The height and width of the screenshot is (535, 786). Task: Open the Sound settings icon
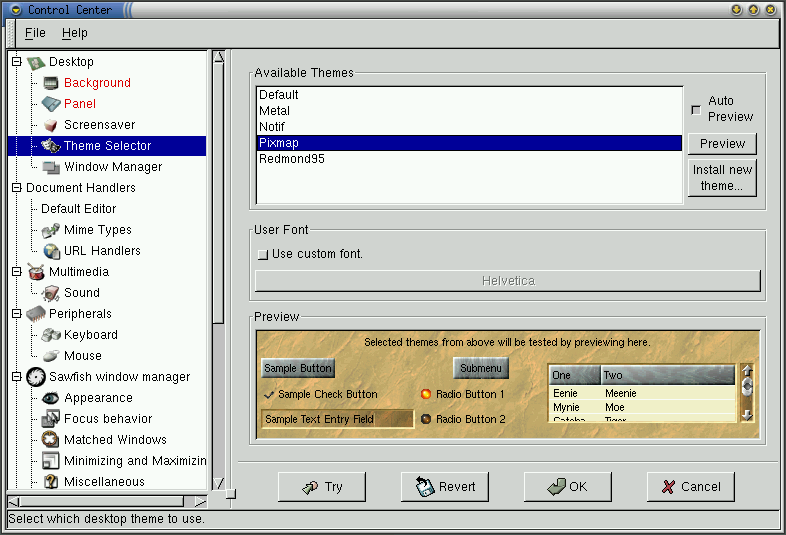pyautogui.click(x=51, y=293)
